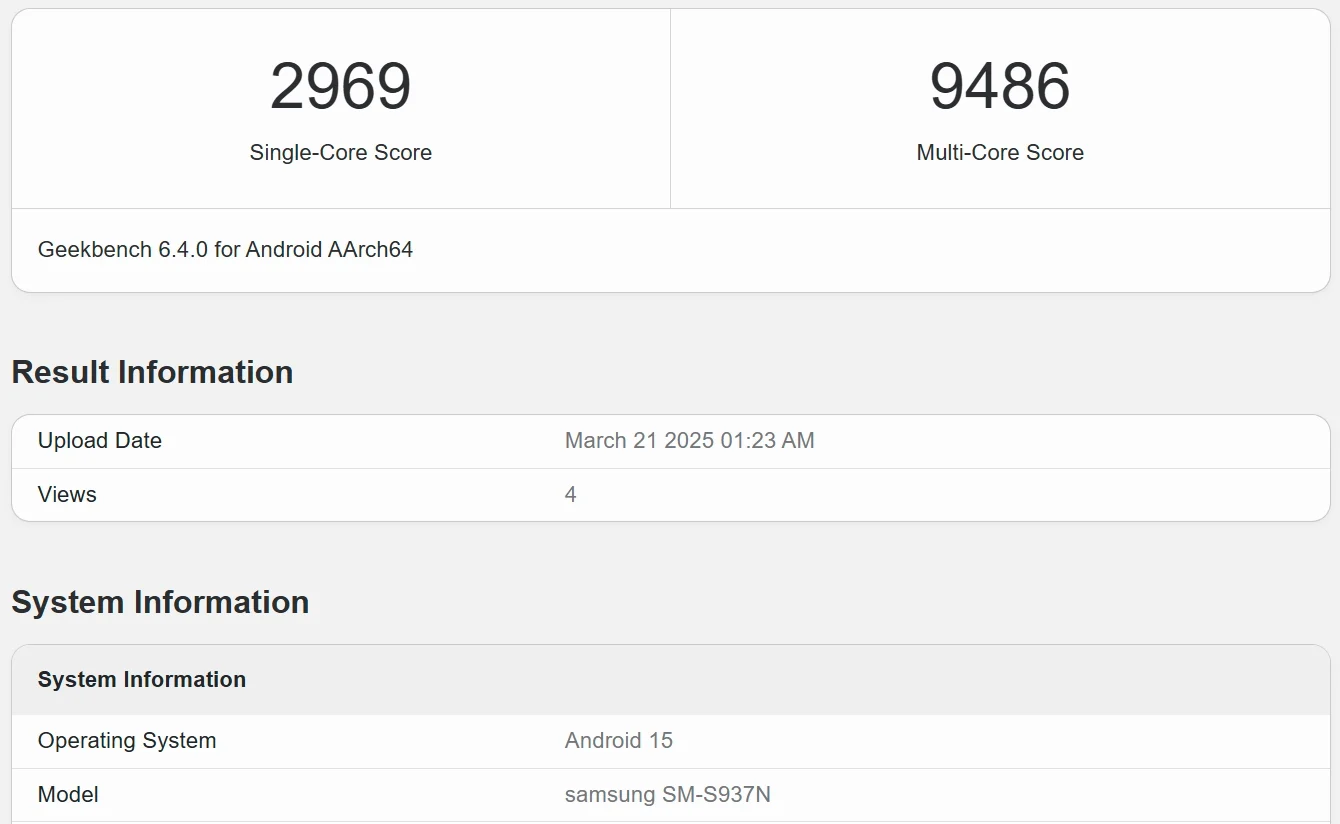Click the SM-S937N model number

pyautogui.click(x=716, y=795)
